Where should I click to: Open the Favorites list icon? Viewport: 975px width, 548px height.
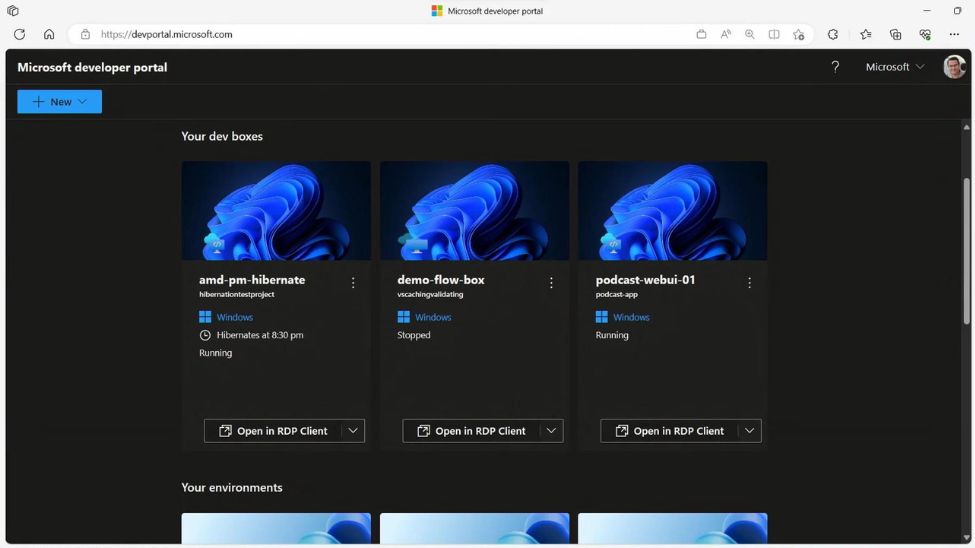(x=866, y=34)
